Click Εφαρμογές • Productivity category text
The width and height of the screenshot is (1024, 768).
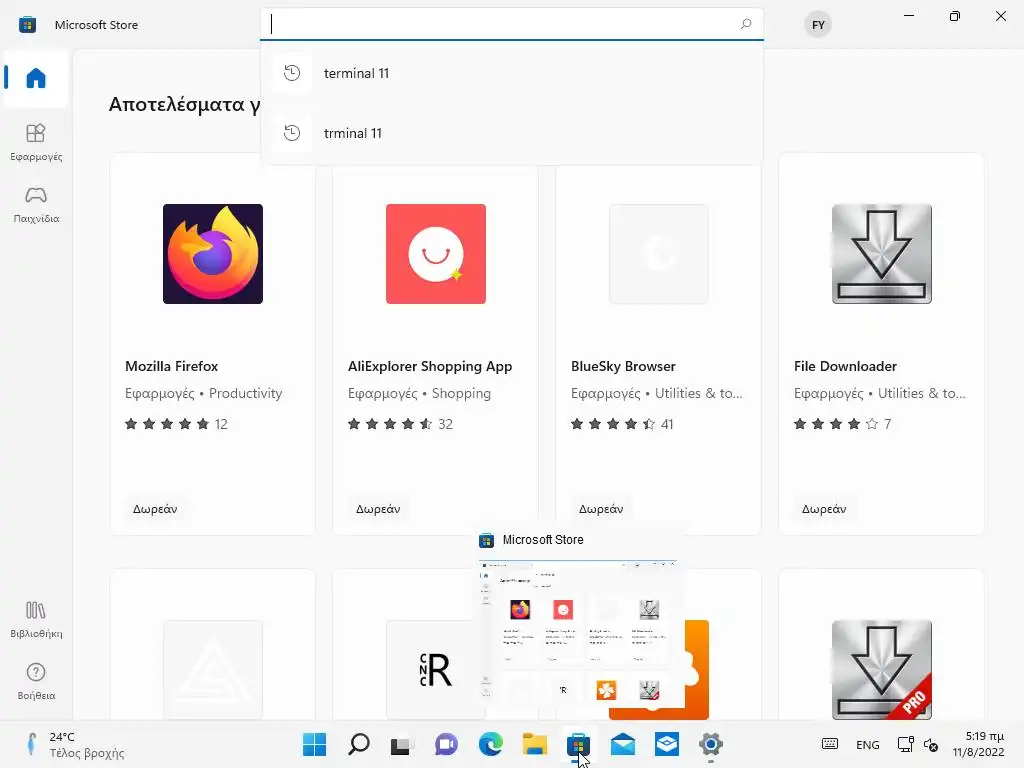tap(203, 393)
